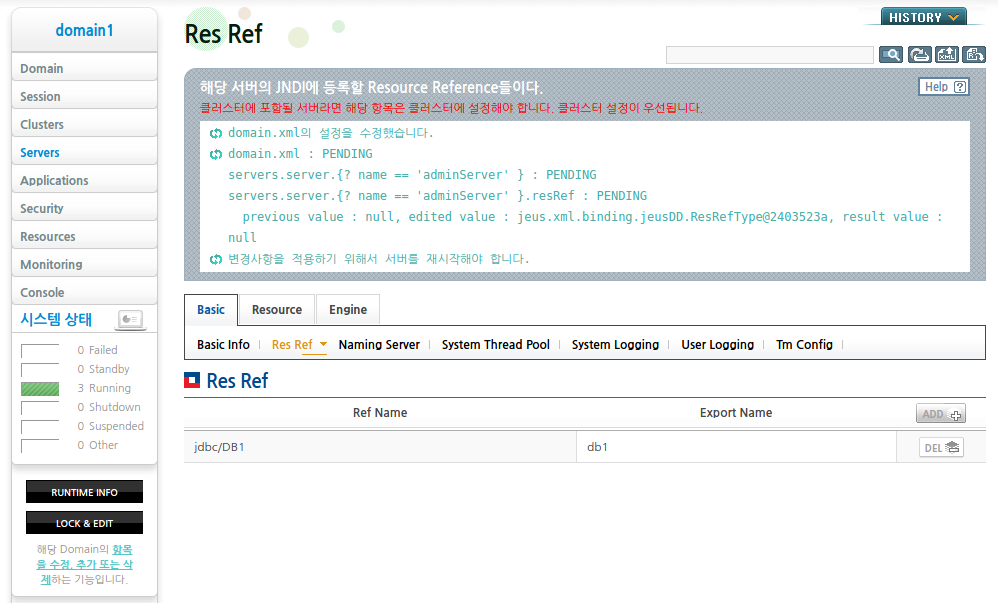Open the Applications menu item

(x=85, y=180)
